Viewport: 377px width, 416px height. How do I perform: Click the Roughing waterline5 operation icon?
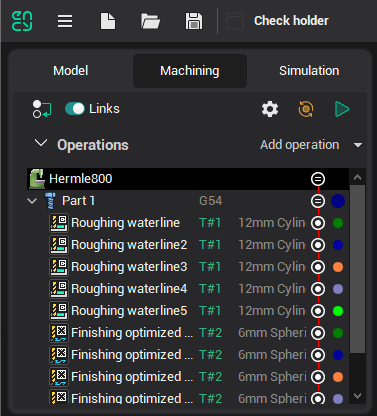[x=59, y=311]
